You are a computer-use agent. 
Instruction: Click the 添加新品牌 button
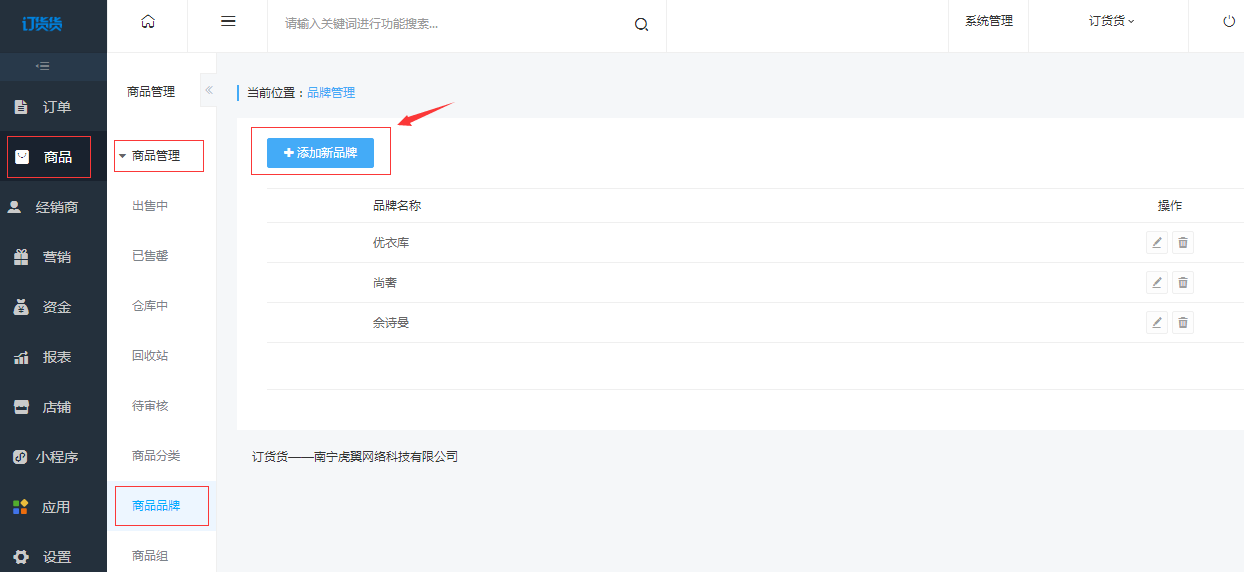click(x=320, y=153)
